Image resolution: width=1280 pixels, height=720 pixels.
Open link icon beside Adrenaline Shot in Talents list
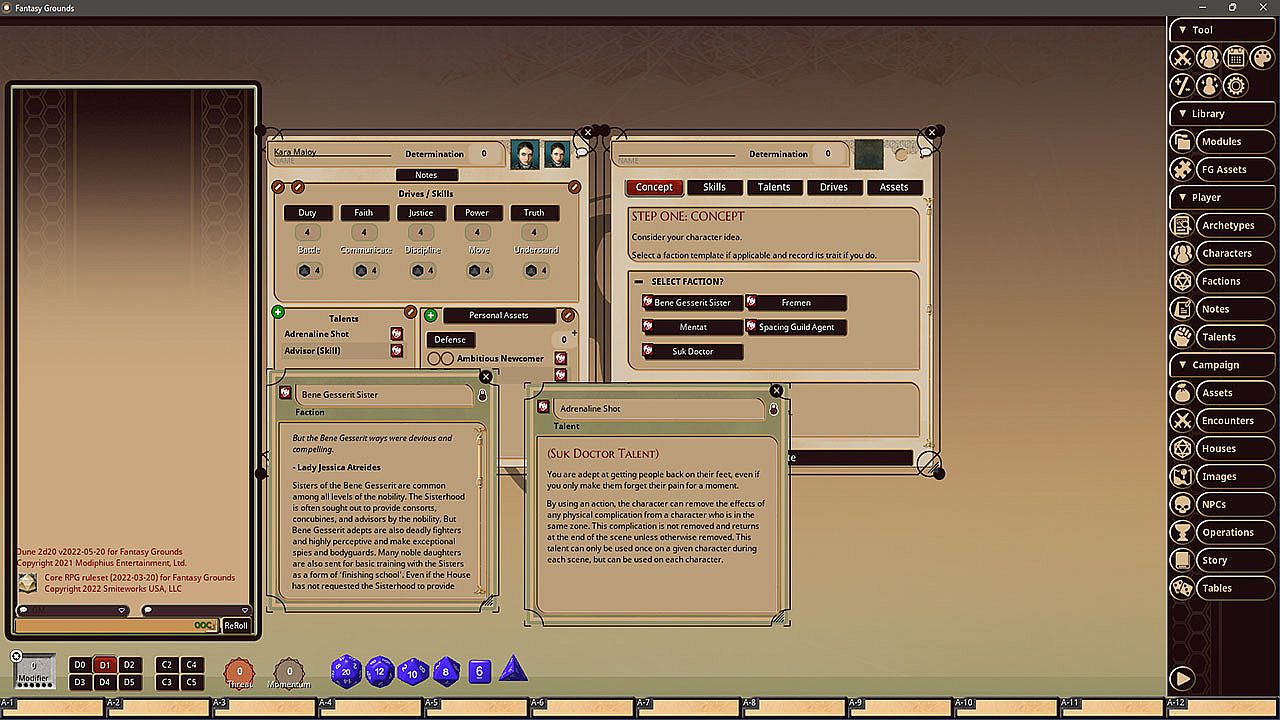click(x=397, y=334)
